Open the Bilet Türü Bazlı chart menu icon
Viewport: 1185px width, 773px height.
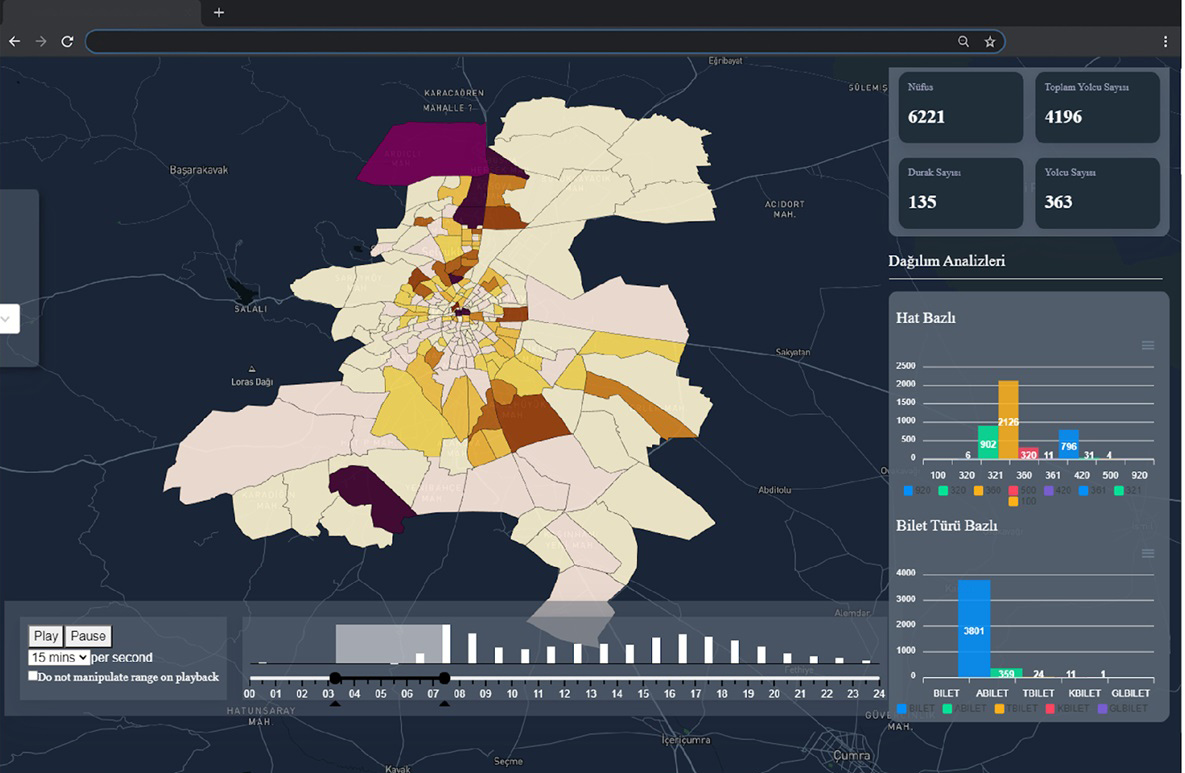[x=1147, y=553]
